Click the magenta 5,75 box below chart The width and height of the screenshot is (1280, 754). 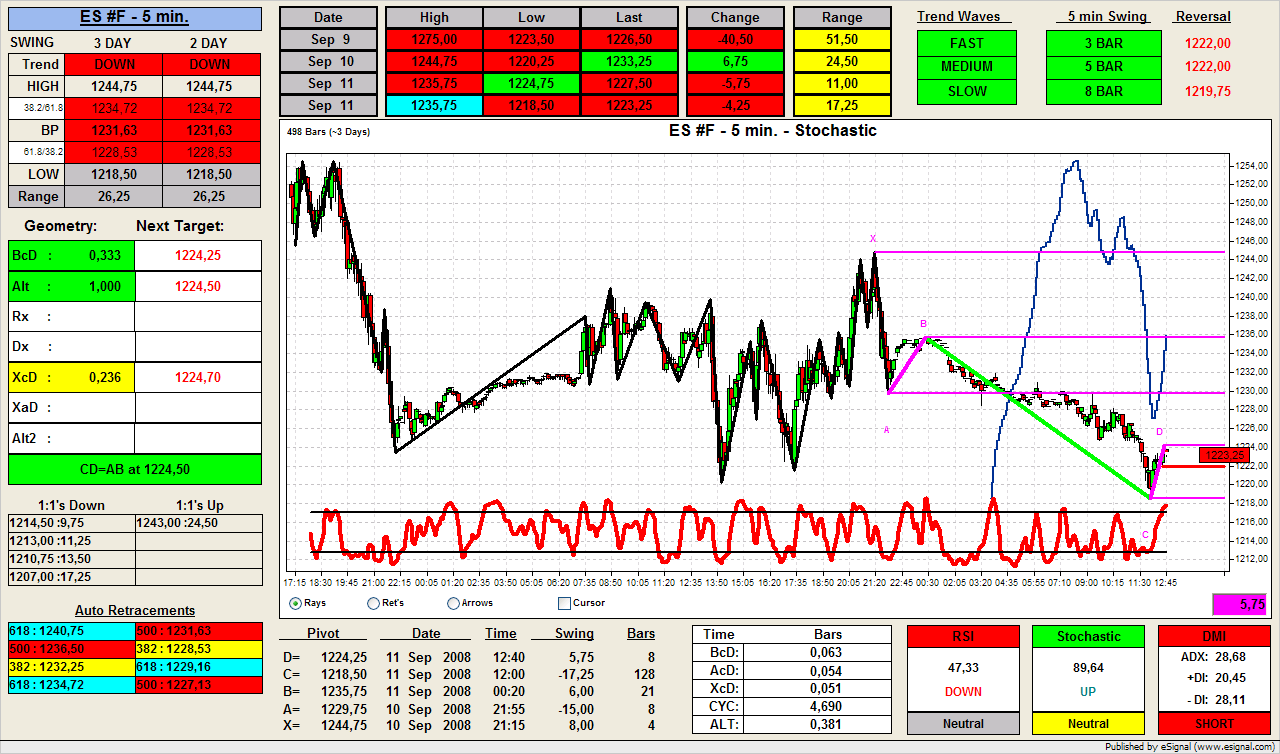pyautogui.click(x=1240, y=604)
